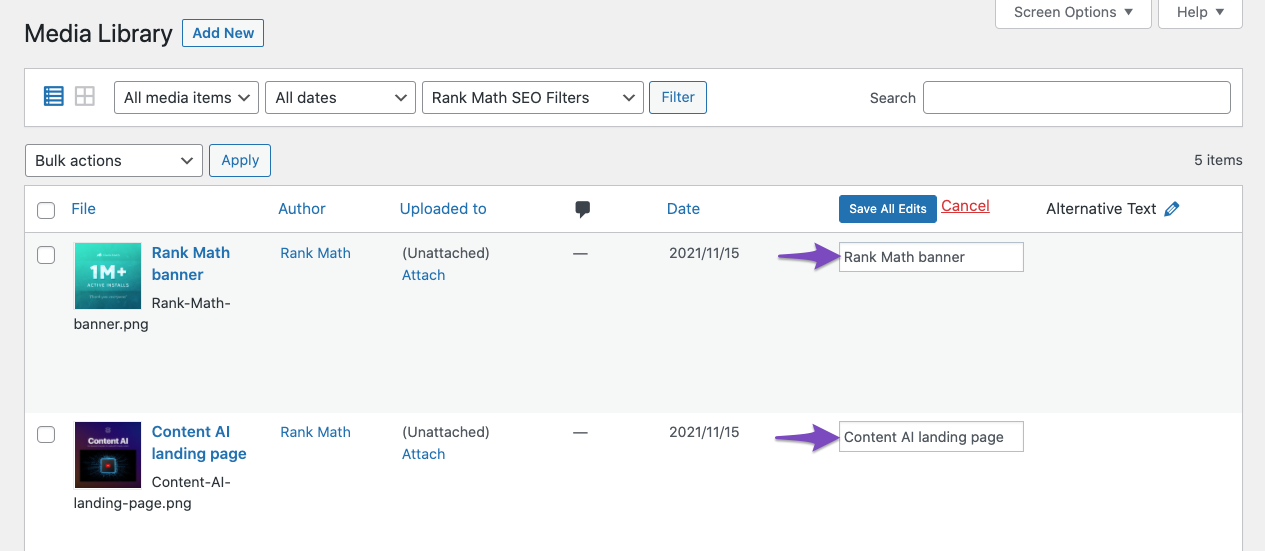Image resolution: width=1265 pixels, height=551 pixels.
Task: Click the Rank Math banner title field
Action: (x=931, y=257)
